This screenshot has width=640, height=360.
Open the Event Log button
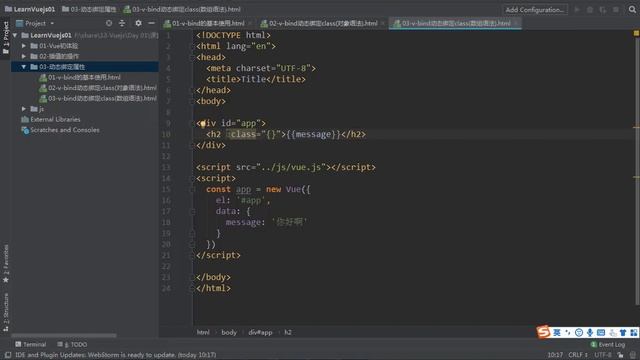(x=607, y=344)
